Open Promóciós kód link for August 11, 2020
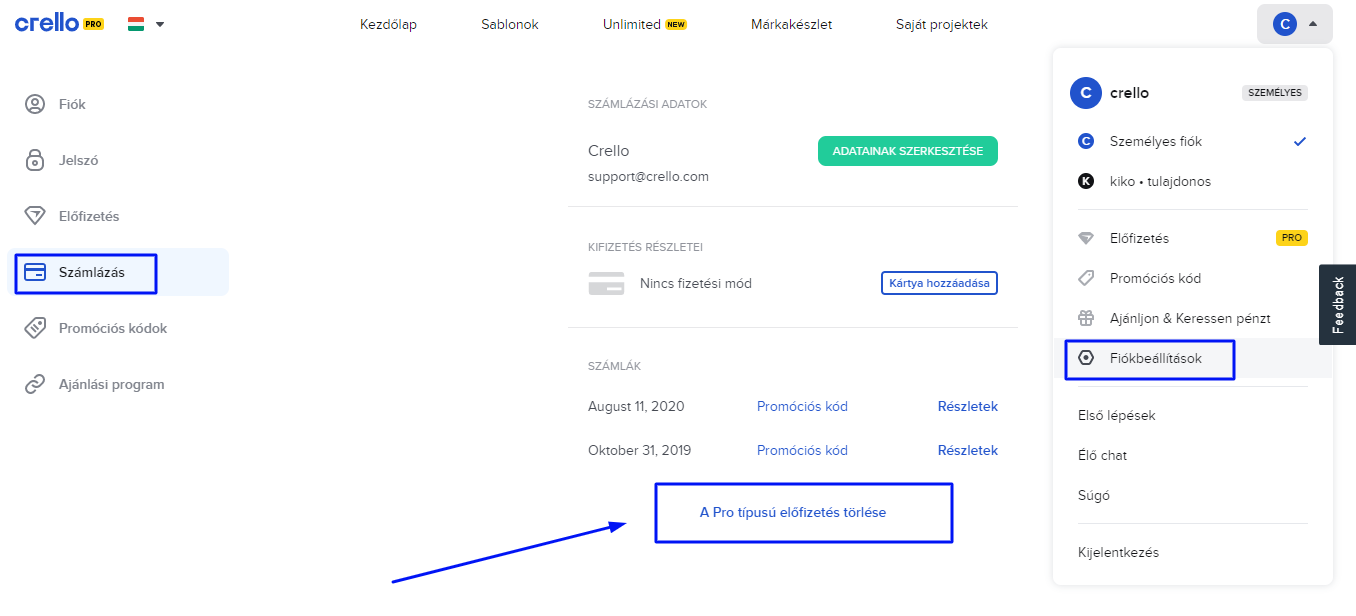 (802, 406)
